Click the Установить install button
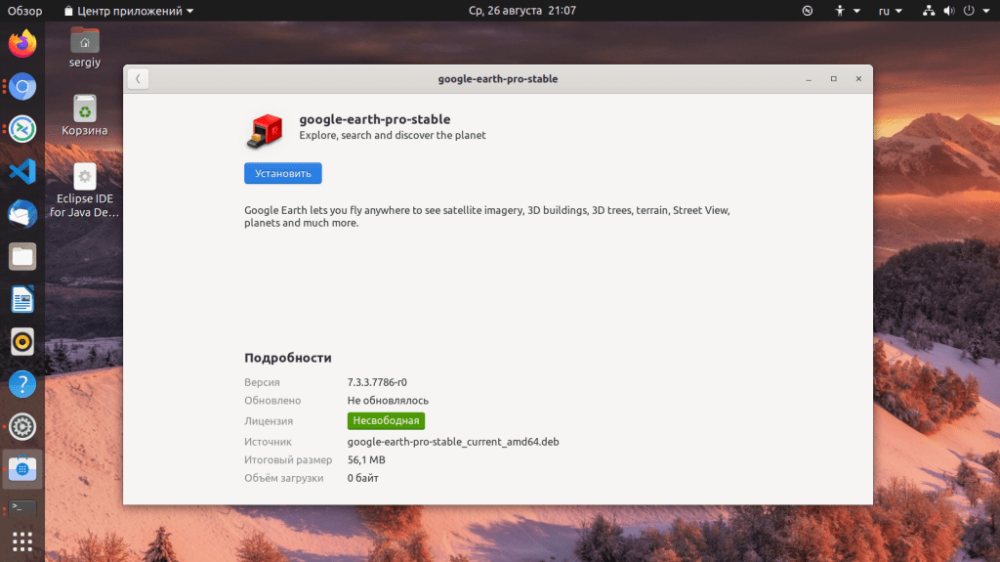The height and width of the screenshot is (562, 1000). click(x=283, y=174)
